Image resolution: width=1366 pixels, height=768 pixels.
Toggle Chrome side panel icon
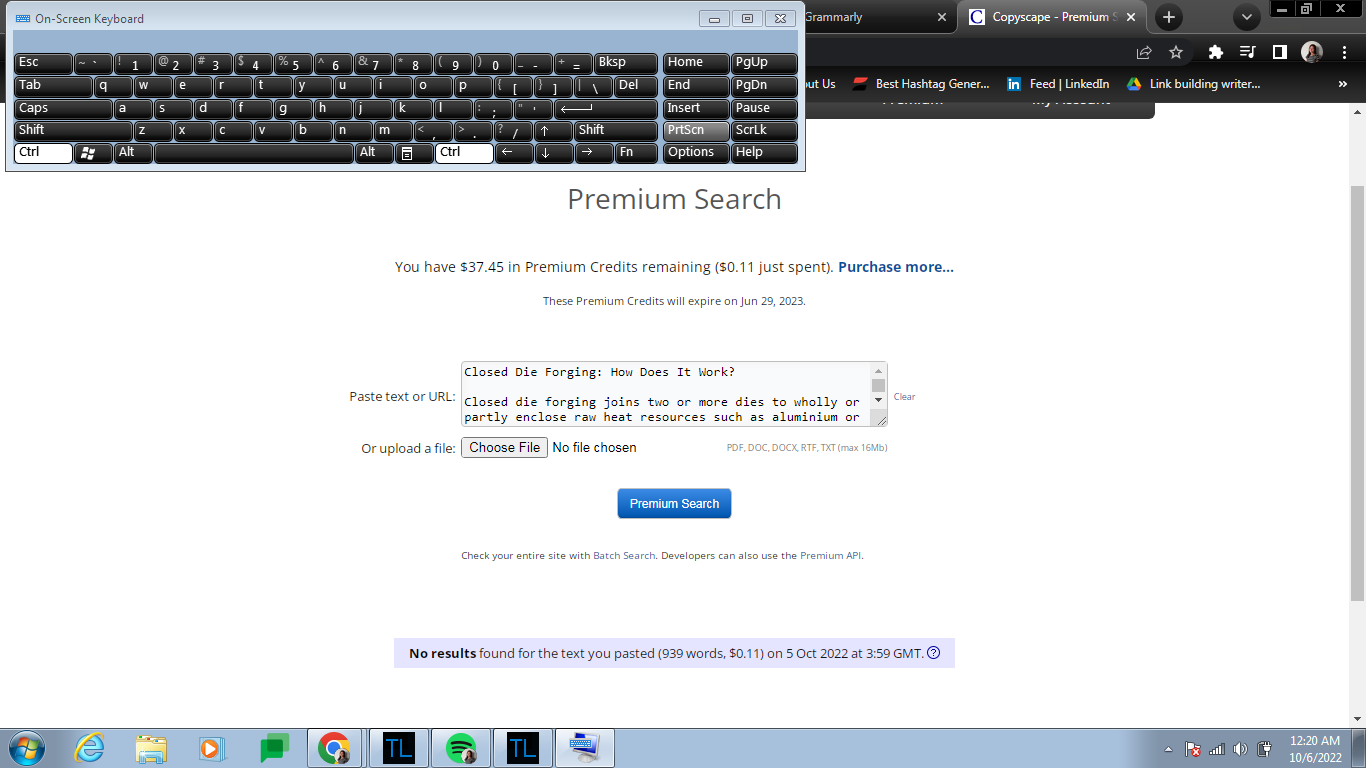click(x=1279, y=52)
